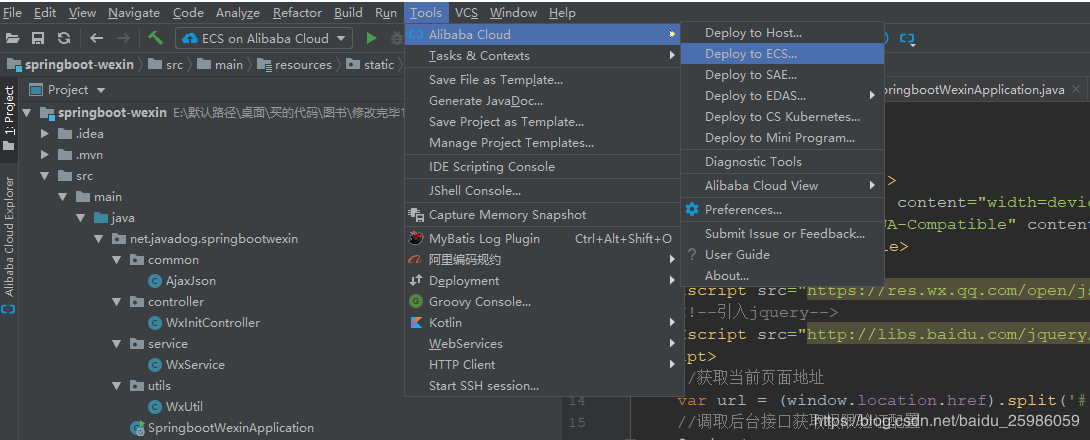Open Alibaba Cloud Preferences...
The width and height of the screenshot is (1090, 440).
point(742,210)
